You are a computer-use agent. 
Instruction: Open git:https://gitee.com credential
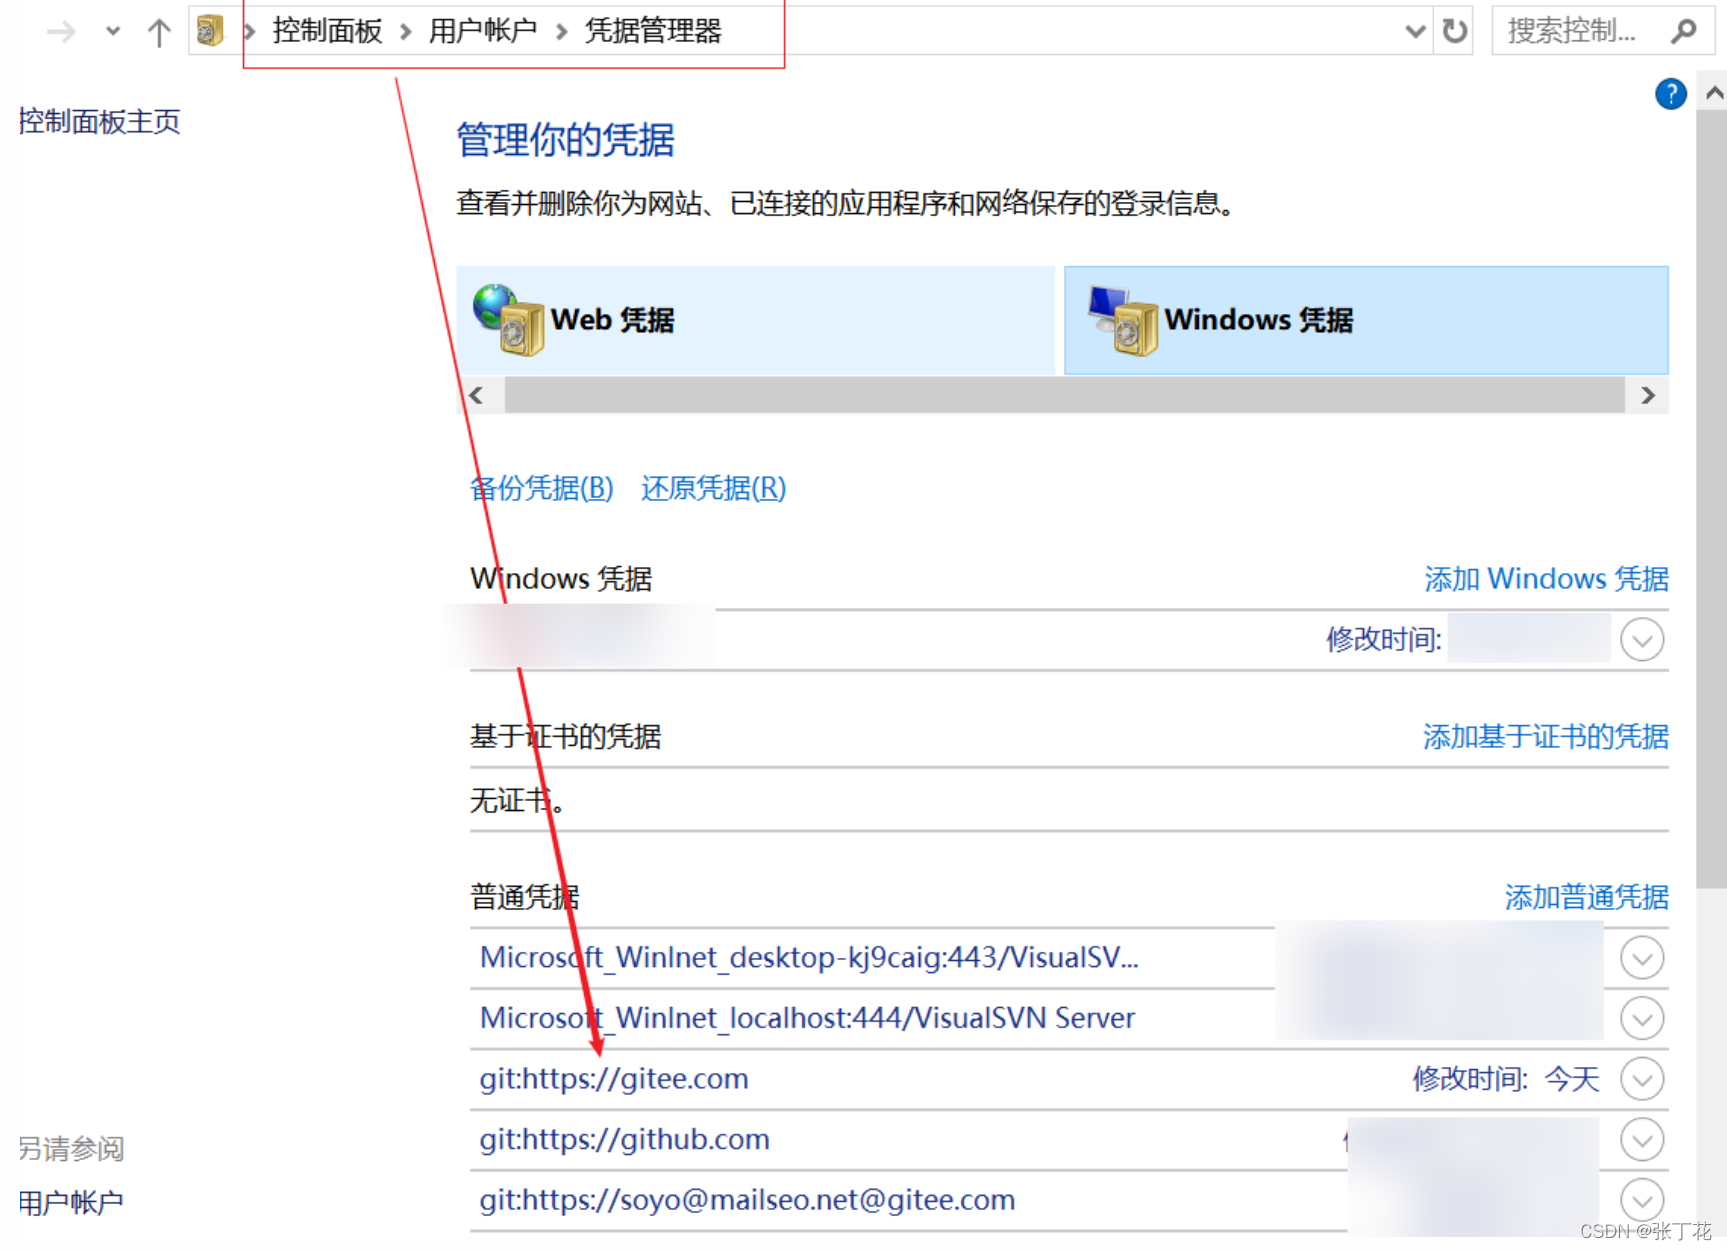tap(614, 1078)
